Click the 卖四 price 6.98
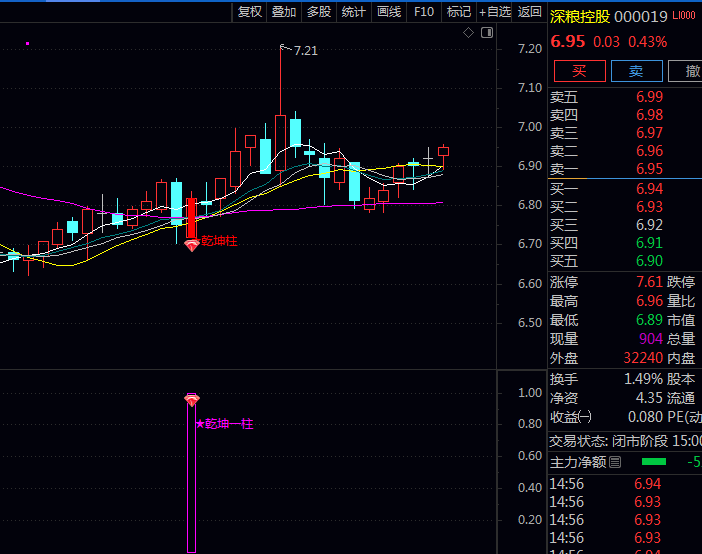 [649, 115]
